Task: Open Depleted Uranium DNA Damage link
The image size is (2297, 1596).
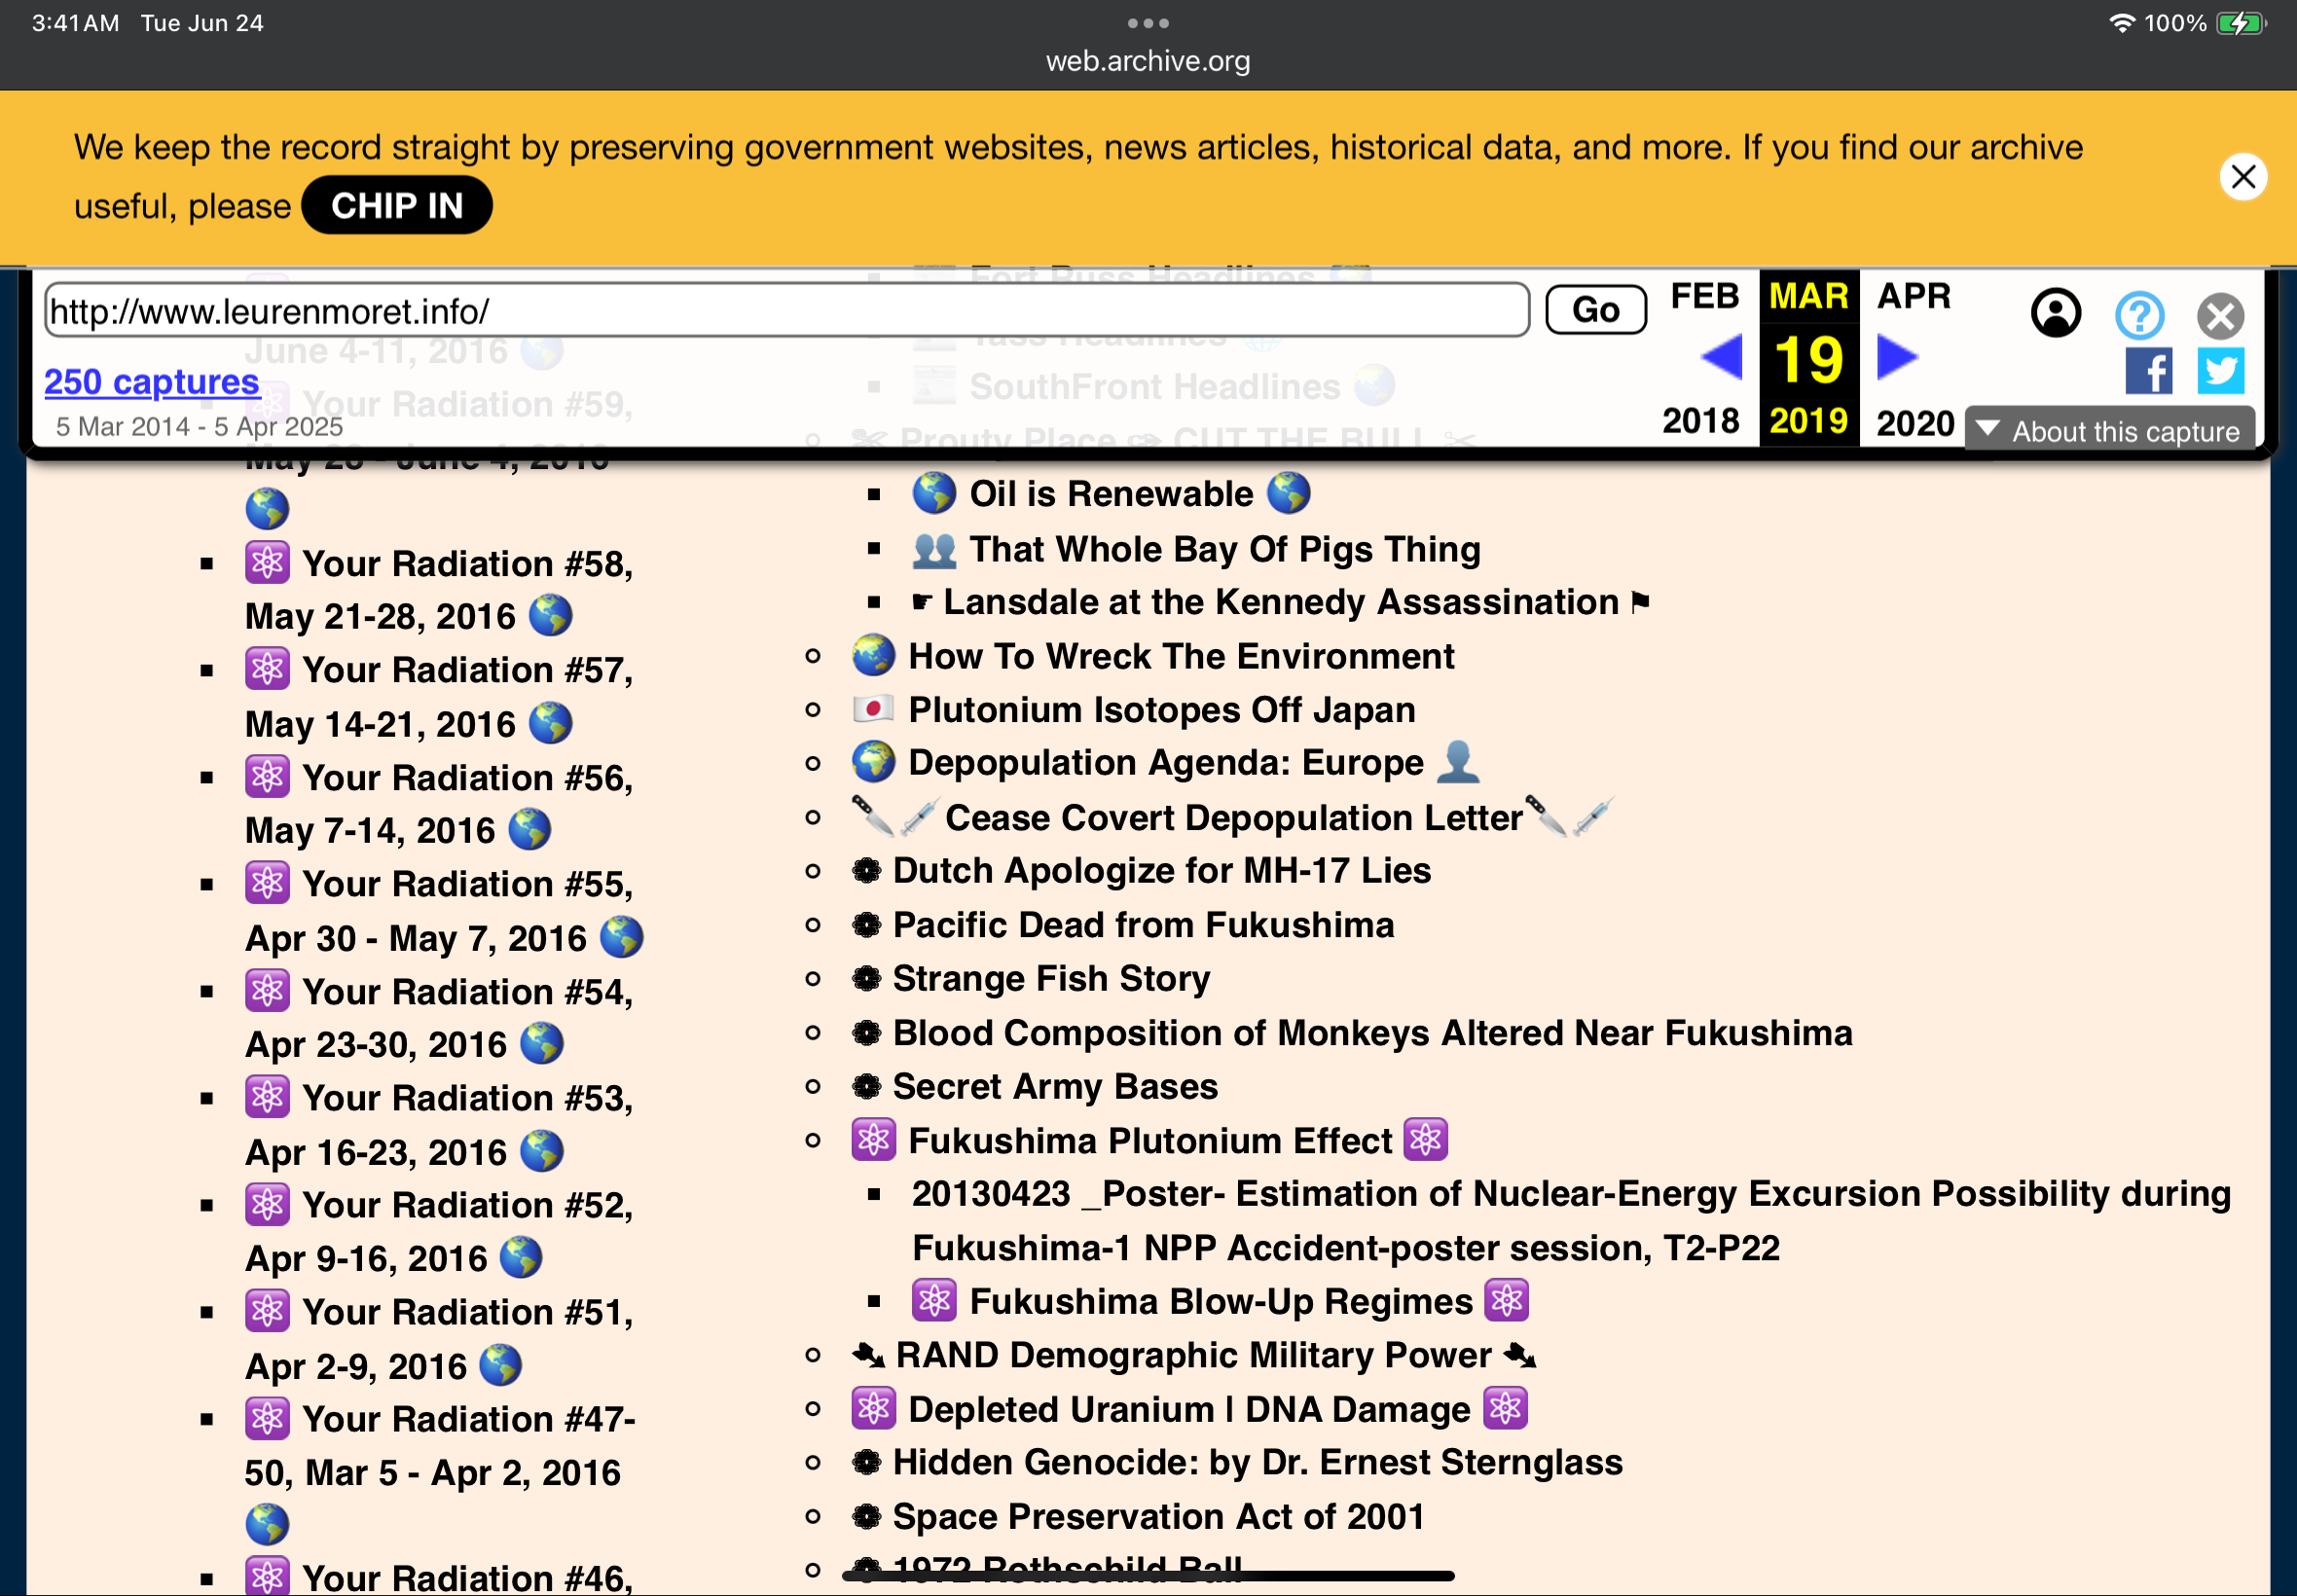Action: 1190,1409
